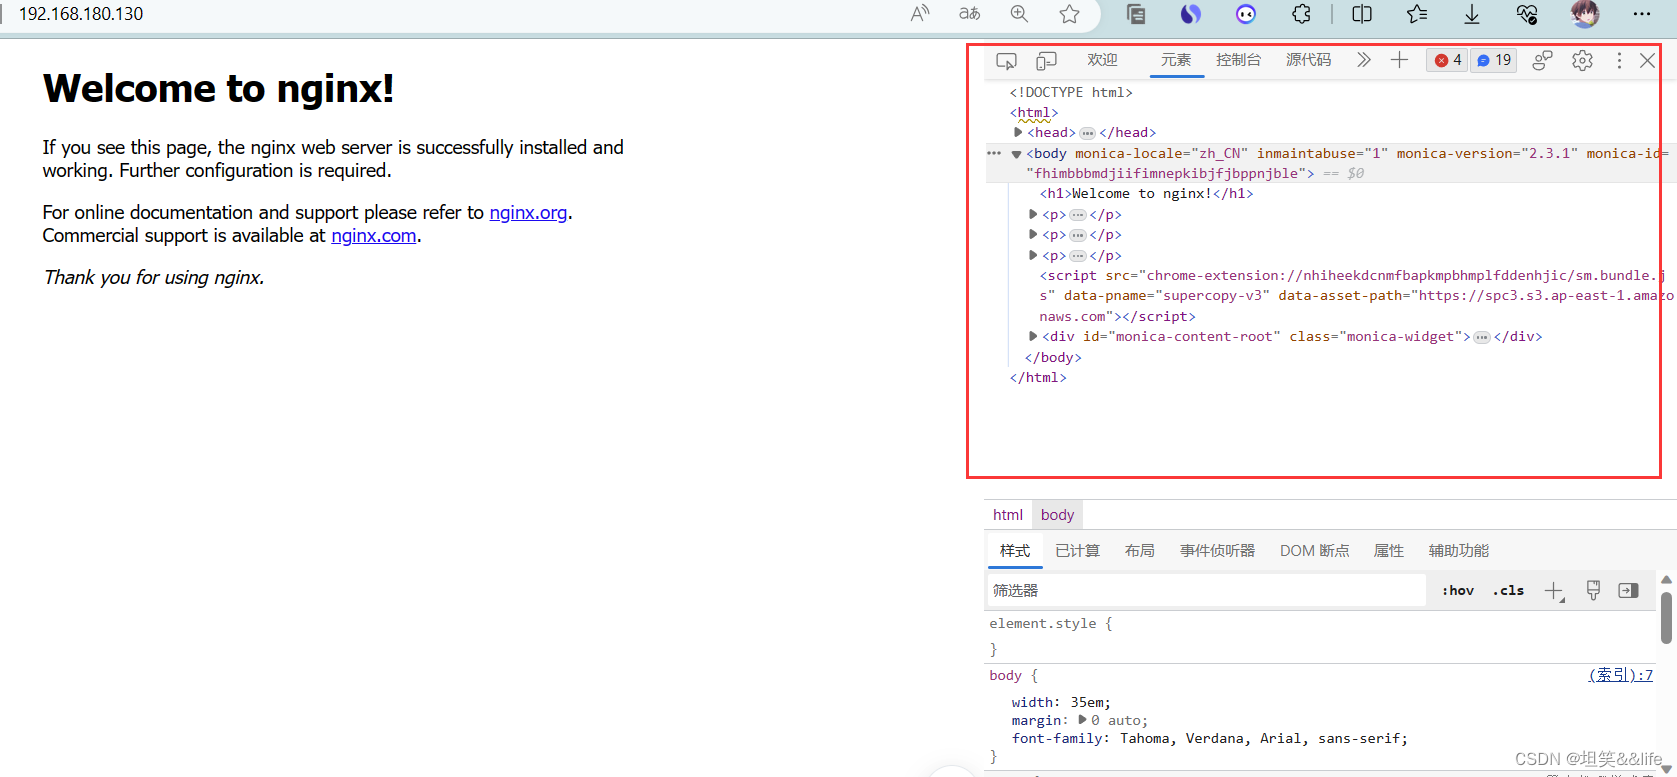Select the script element line
Screen dimensions: 1677x777
pyautogui.click(x=1357, y=295)
